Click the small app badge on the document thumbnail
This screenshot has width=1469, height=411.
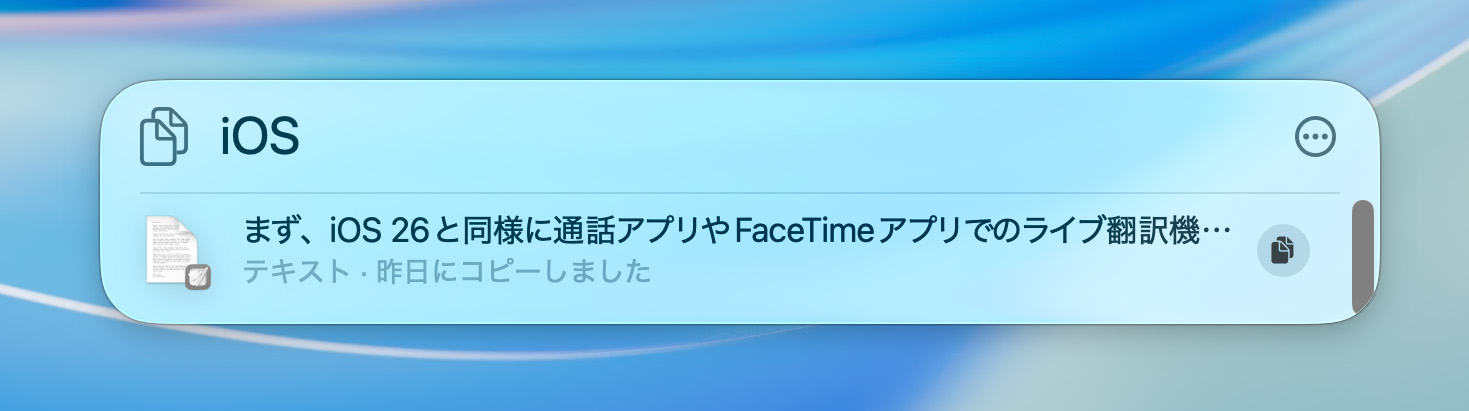[197, 277]
